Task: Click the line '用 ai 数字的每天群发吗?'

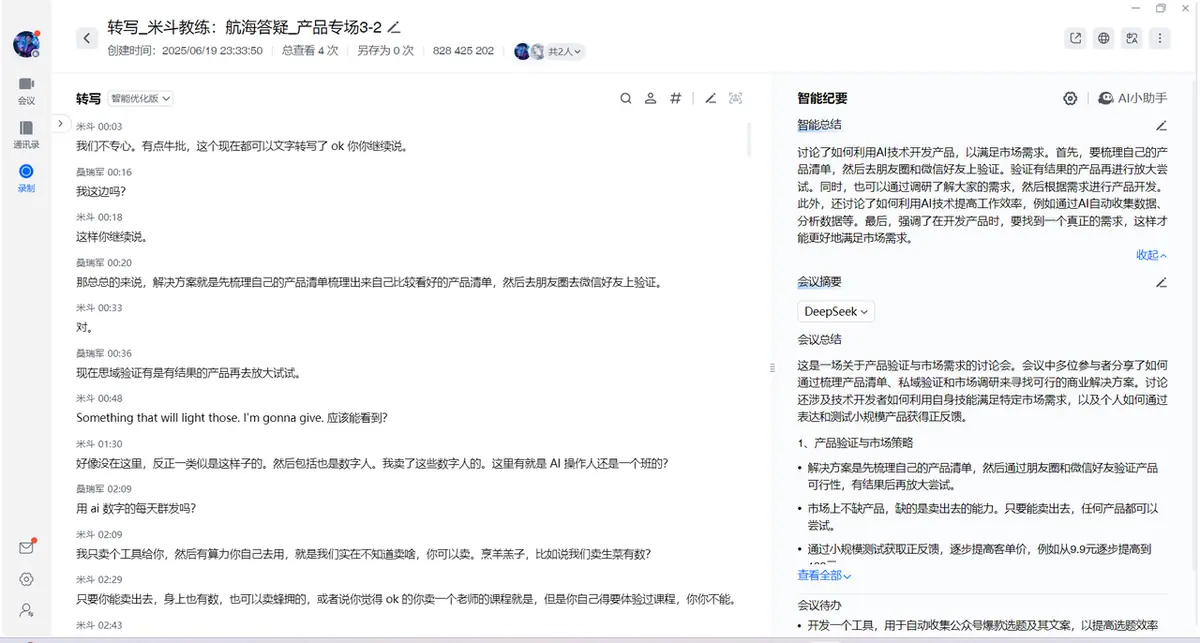Action: point(136,508)
